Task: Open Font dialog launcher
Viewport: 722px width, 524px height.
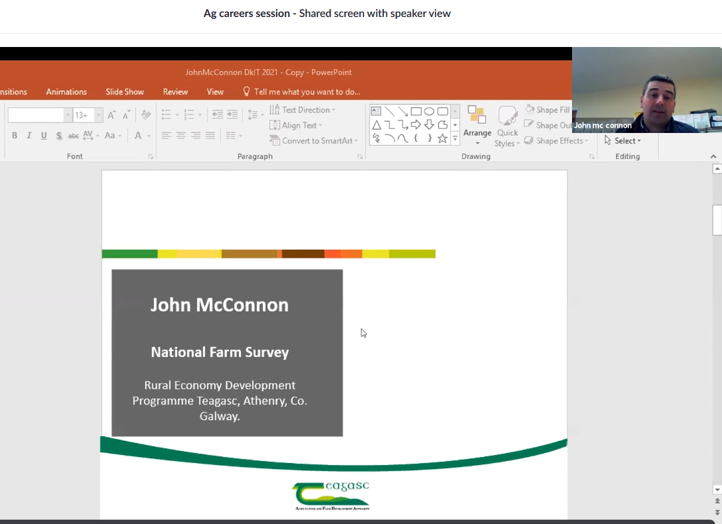Action: coord(151,157)
